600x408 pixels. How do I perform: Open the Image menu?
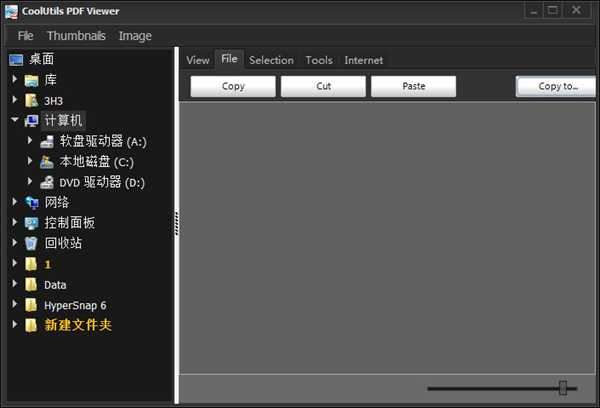(x=135, y=36)
